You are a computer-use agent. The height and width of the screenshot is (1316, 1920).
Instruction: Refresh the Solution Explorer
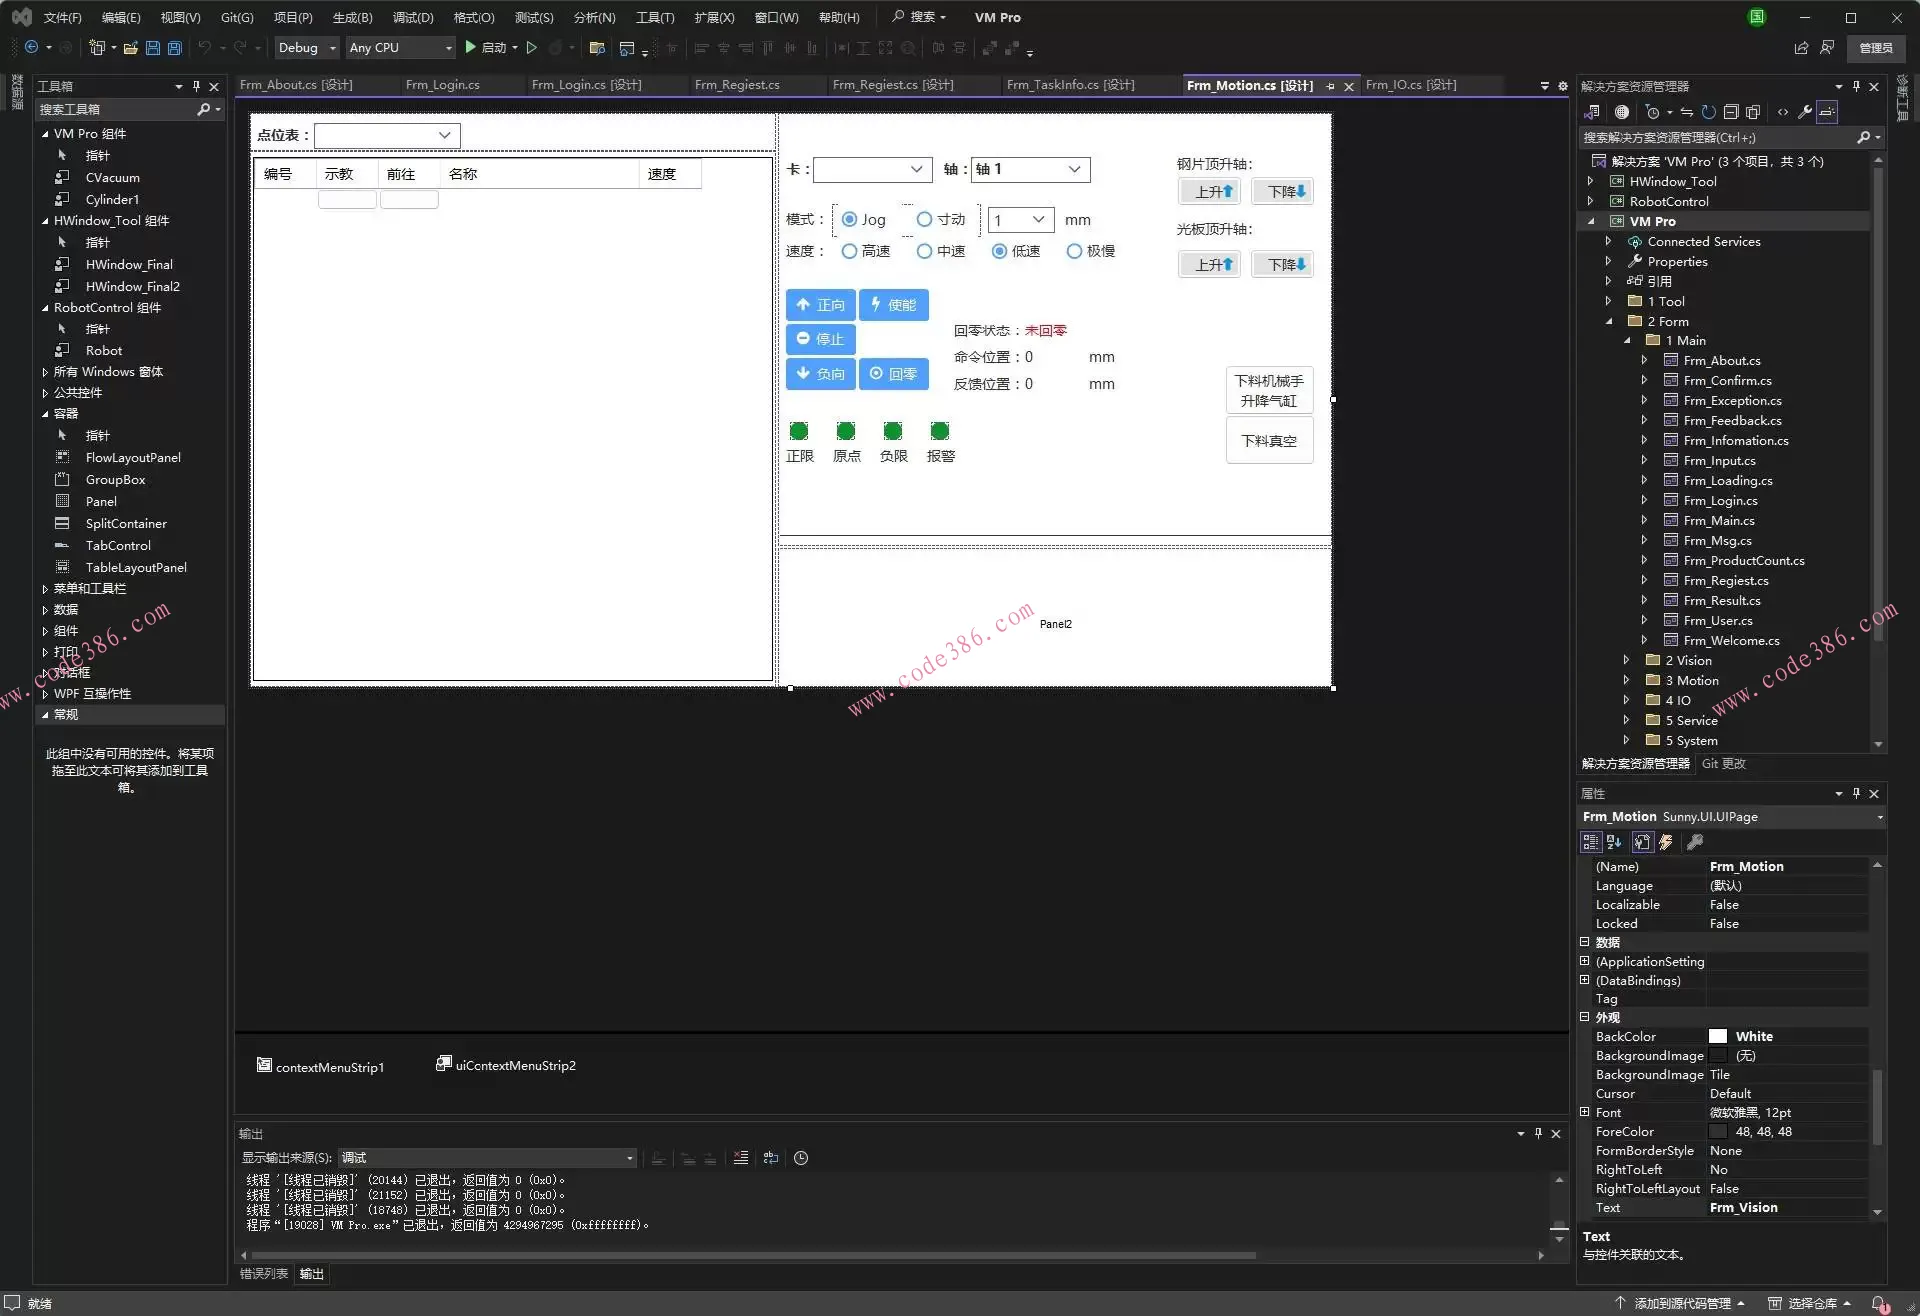point(1709,112)
